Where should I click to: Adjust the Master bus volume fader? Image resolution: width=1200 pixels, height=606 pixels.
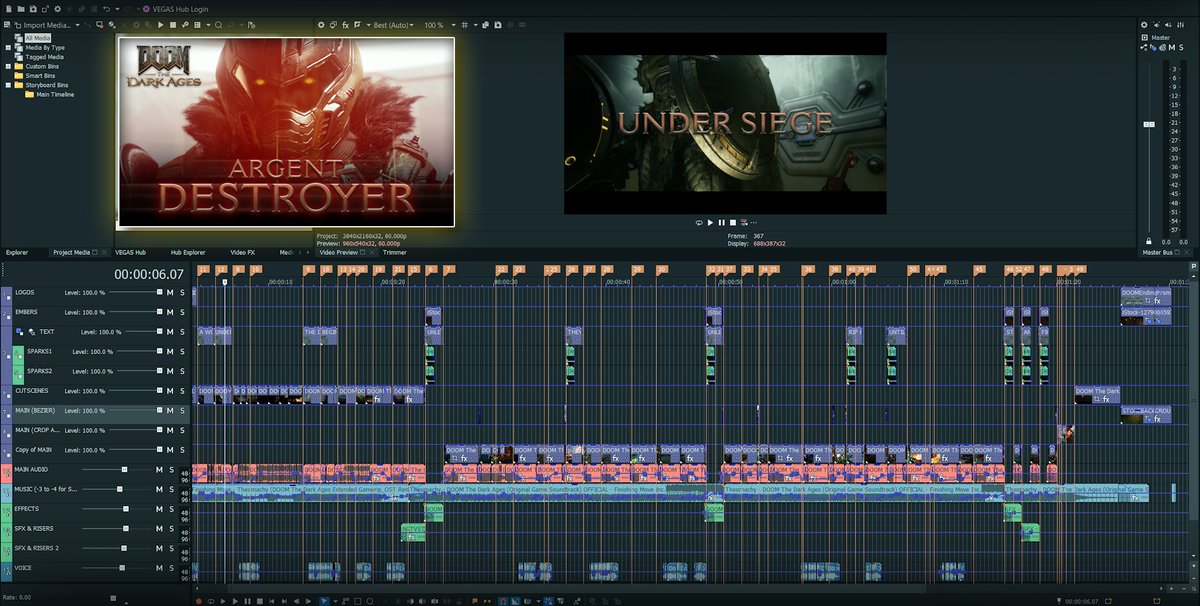pos(1149,124)
